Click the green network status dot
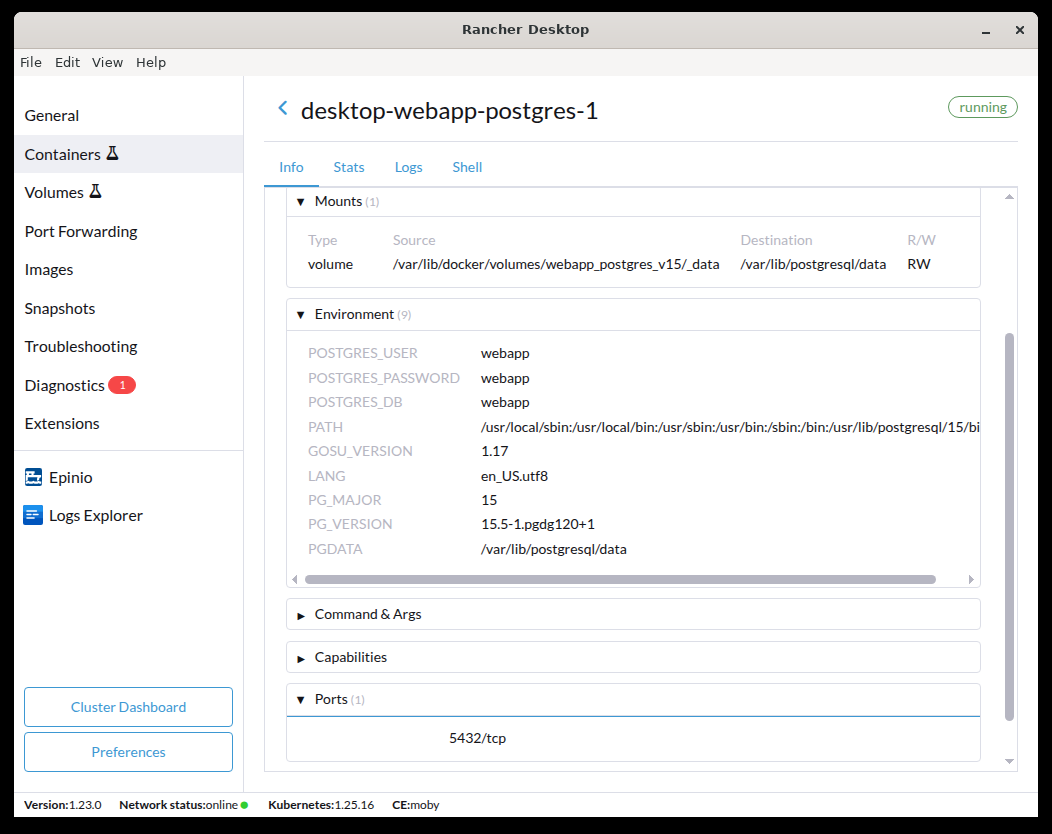The width and height of the screenshot is (1052, 834). pyautogui.click(x=244, y=804)
